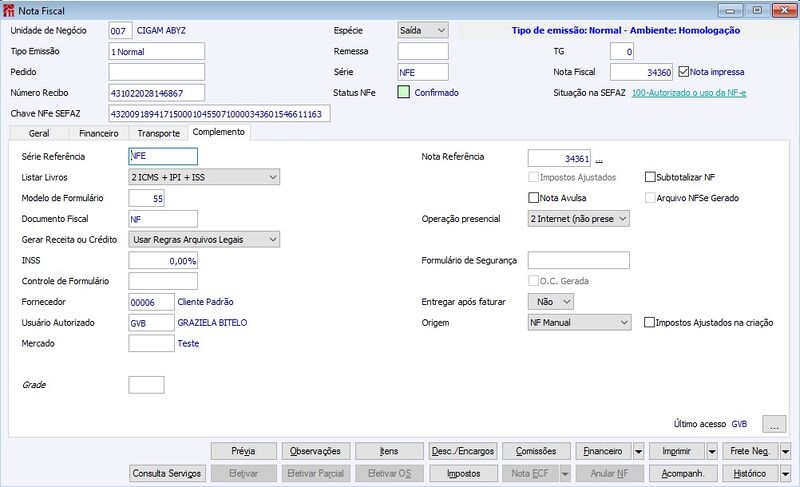Open the Histórico button
Screen dimensions: 800x487
(750, 474)
